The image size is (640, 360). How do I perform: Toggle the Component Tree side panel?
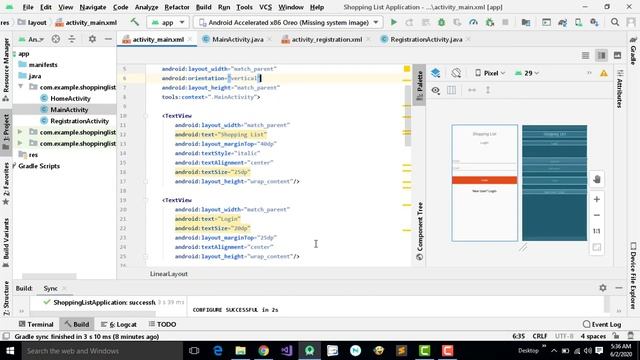click(x=419, y=231)
